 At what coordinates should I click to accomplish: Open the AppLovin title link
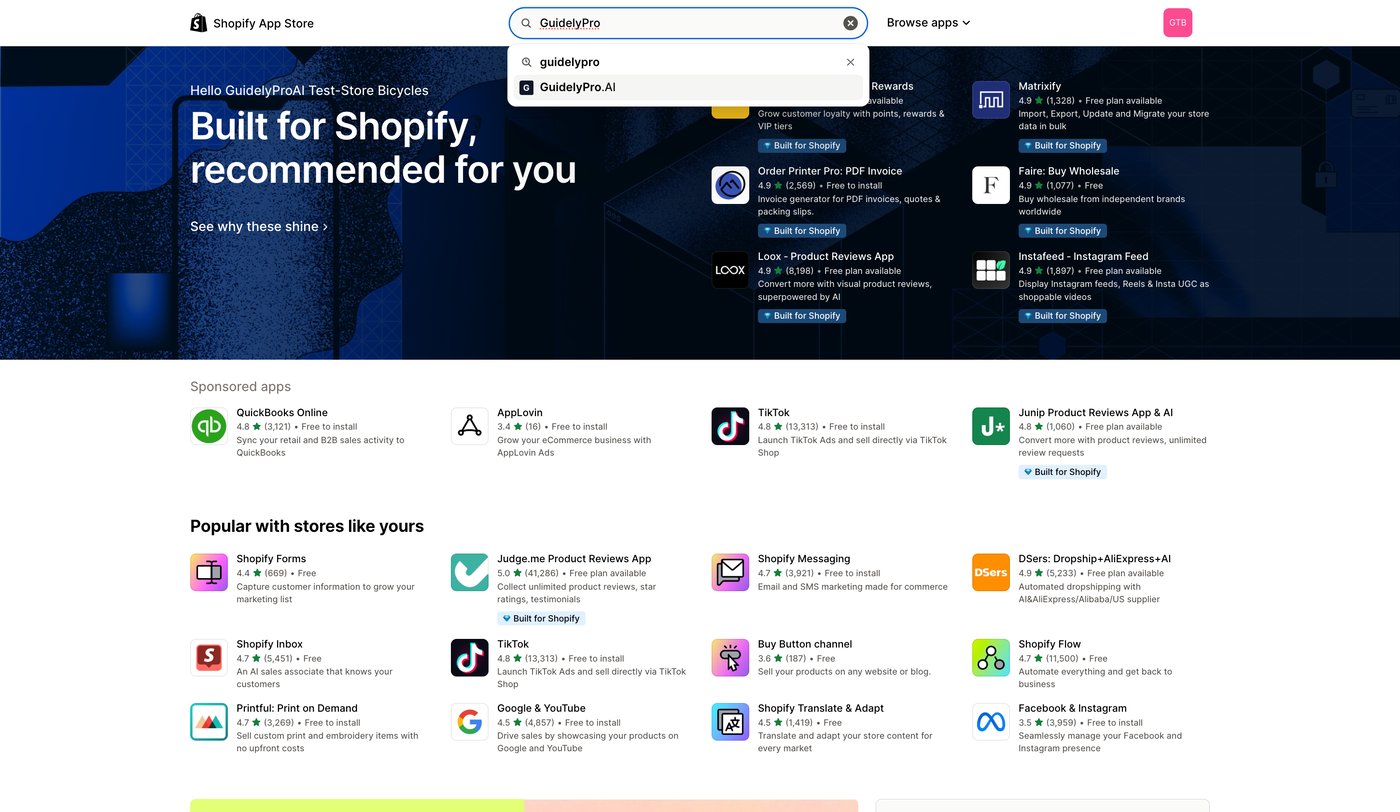click(x=520, y=412)
